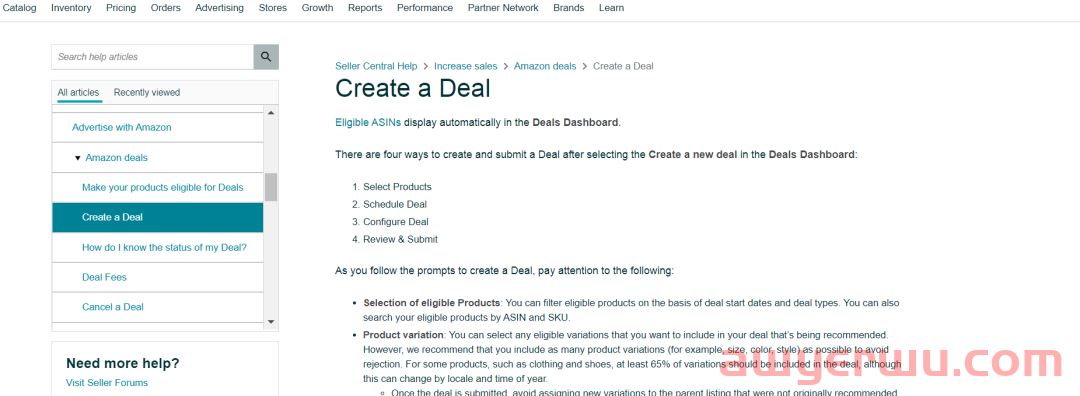1080x396 pixels.
Task: Click the sidebar scrollbar thumb
Action: 271,187
